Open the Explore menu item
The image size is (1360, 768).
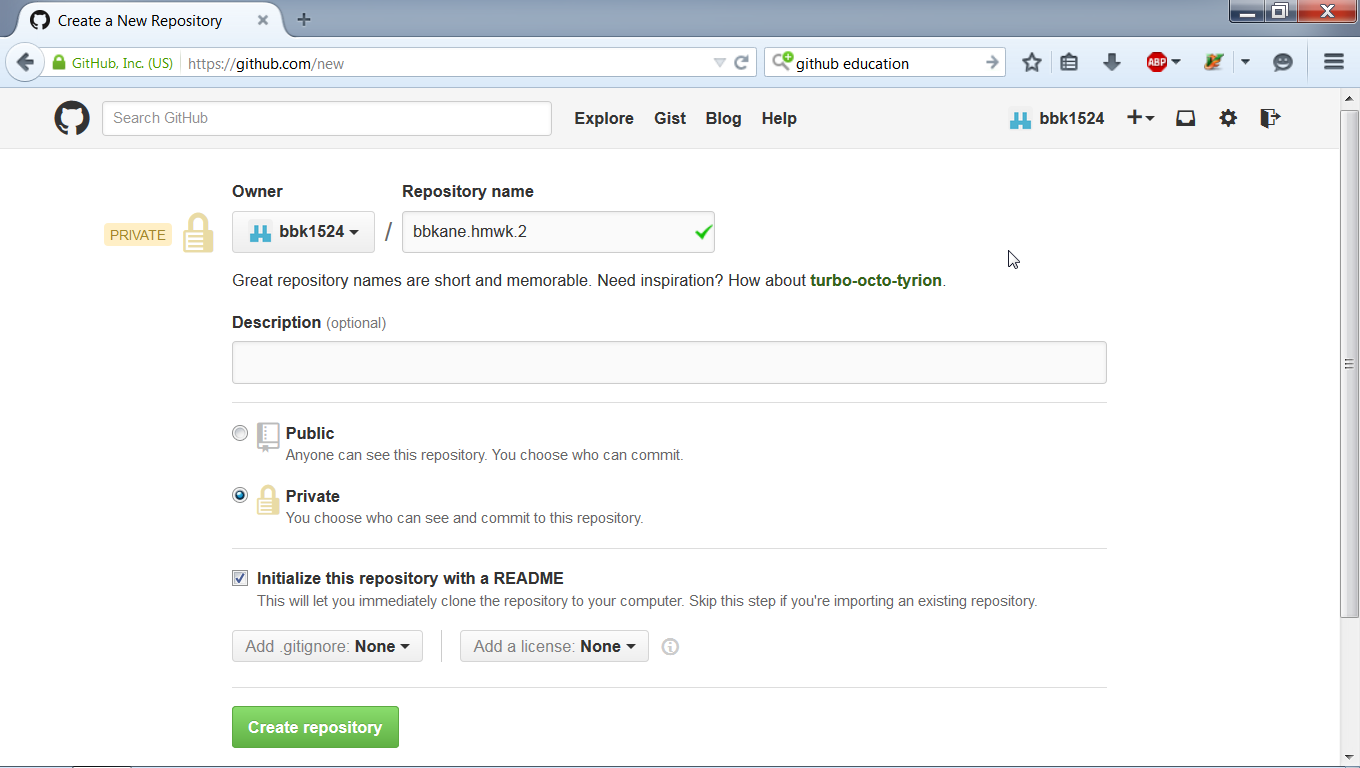click(x=604, y=118)
